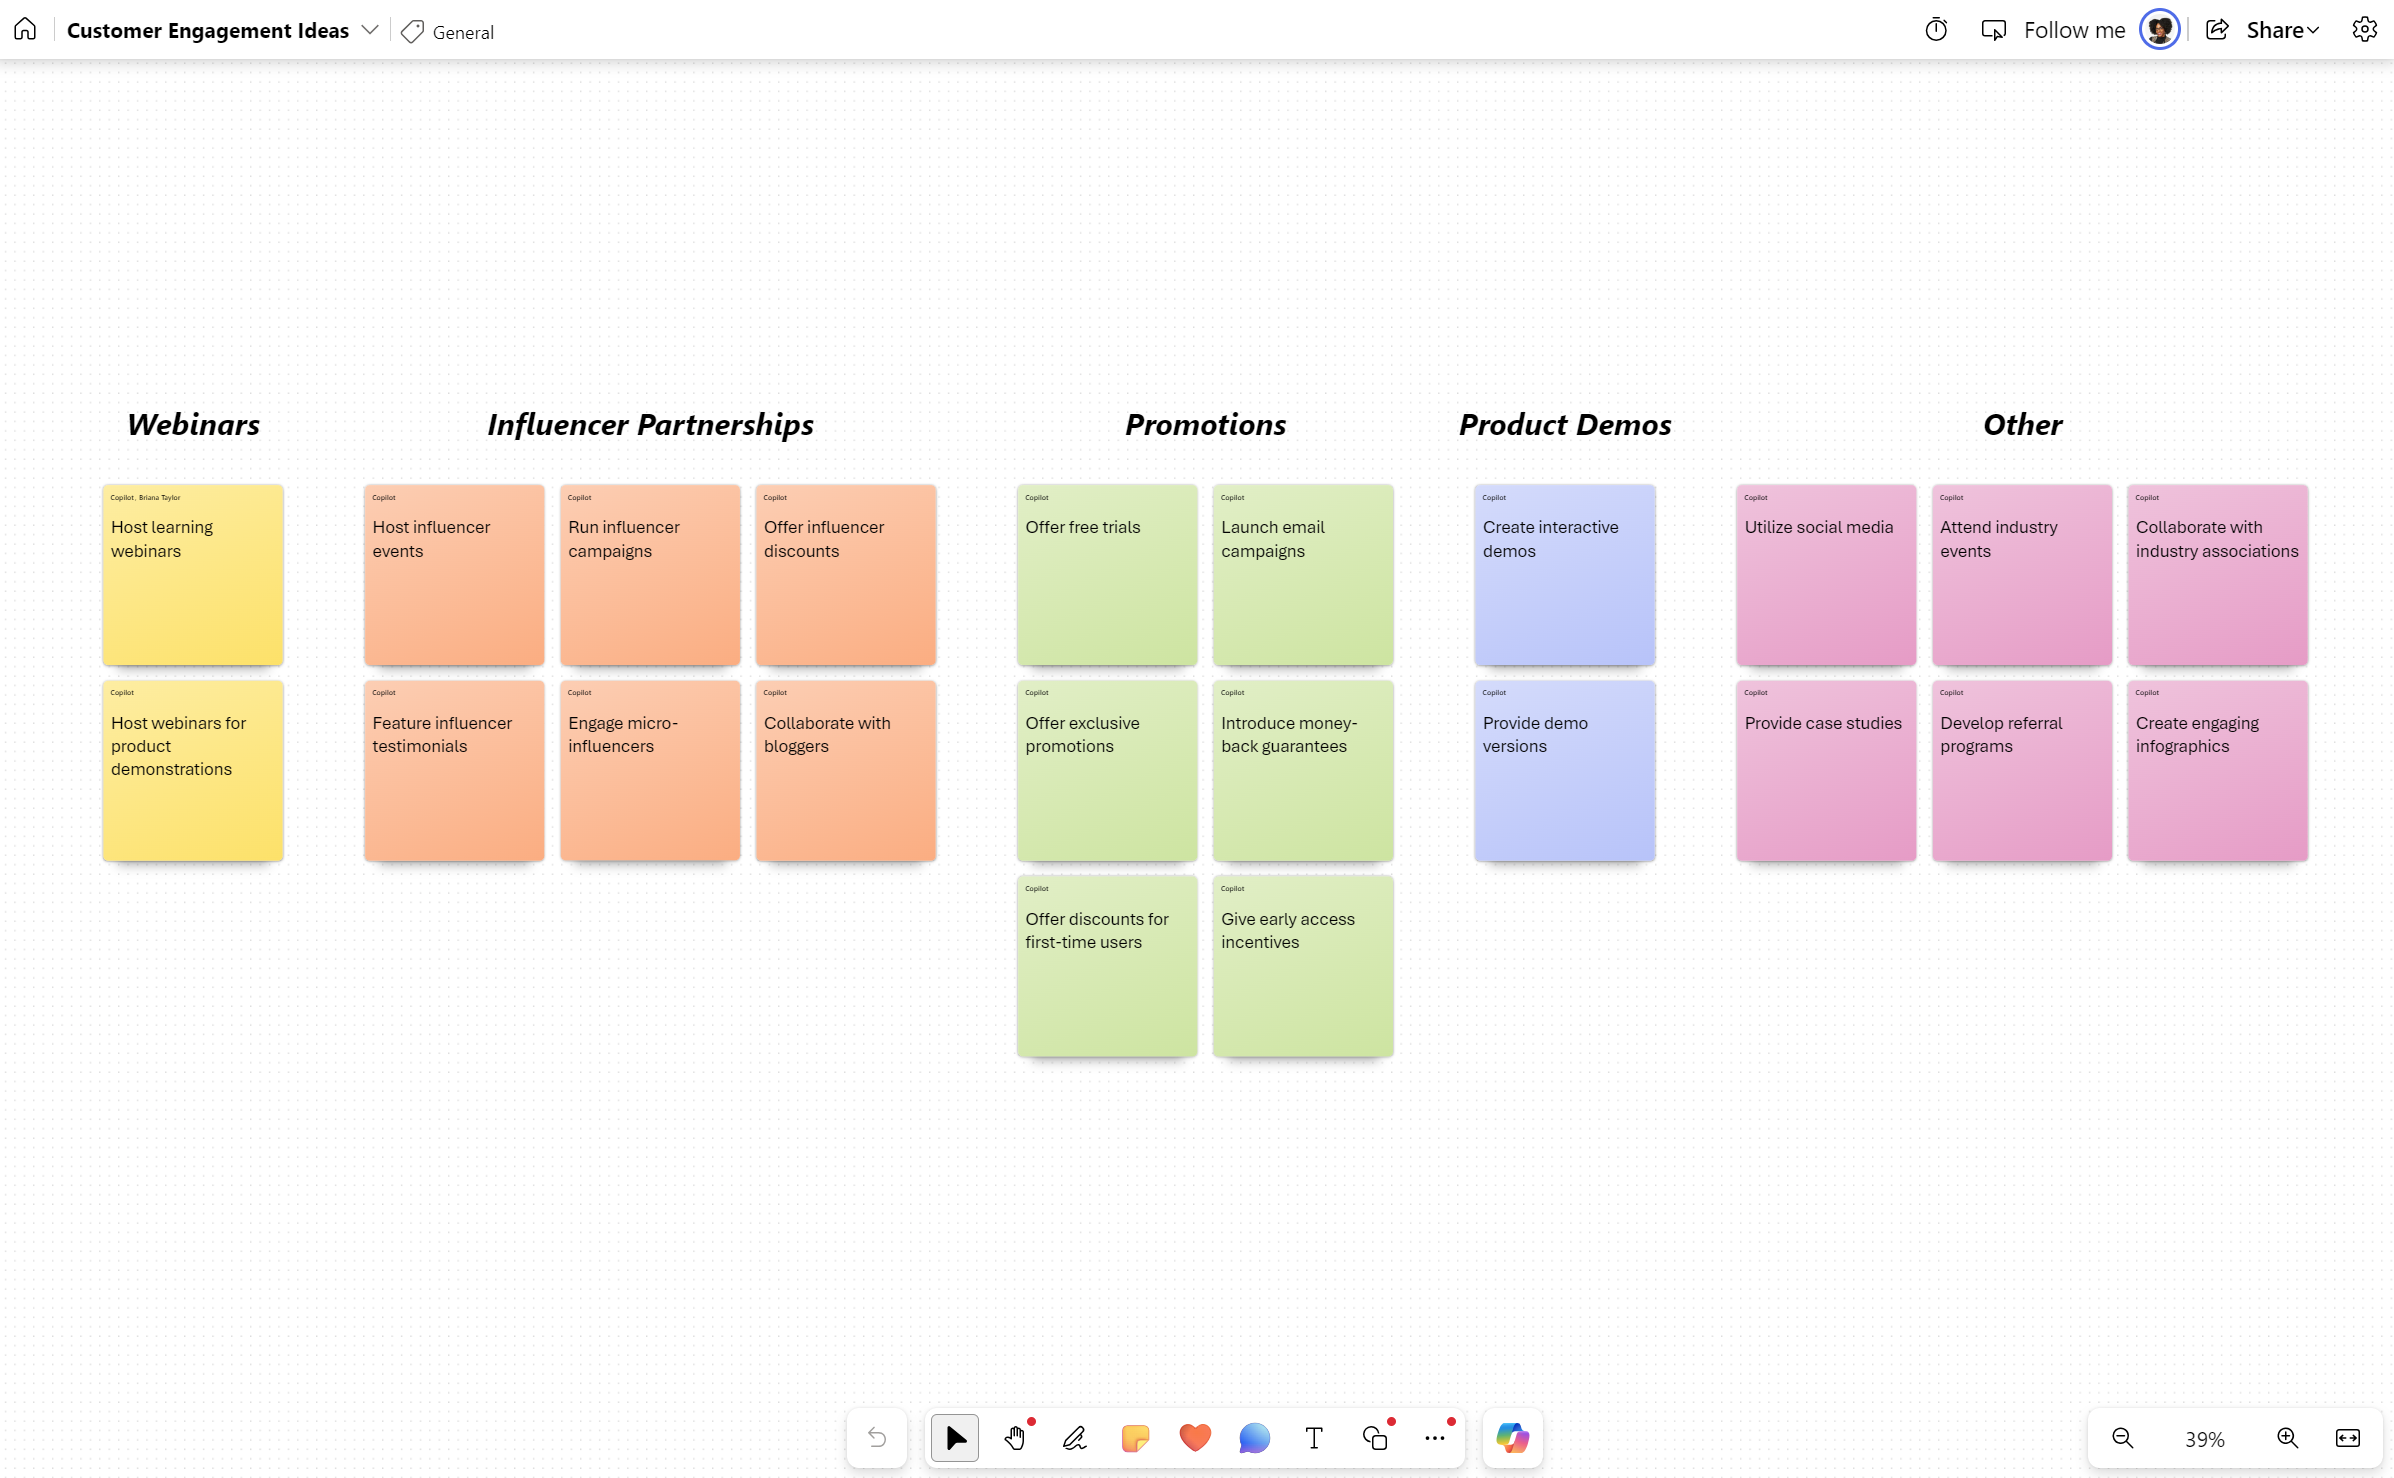Select the Develop referral programs note
Screen dimensions: 2394x1478
[x=2022, y=771]
